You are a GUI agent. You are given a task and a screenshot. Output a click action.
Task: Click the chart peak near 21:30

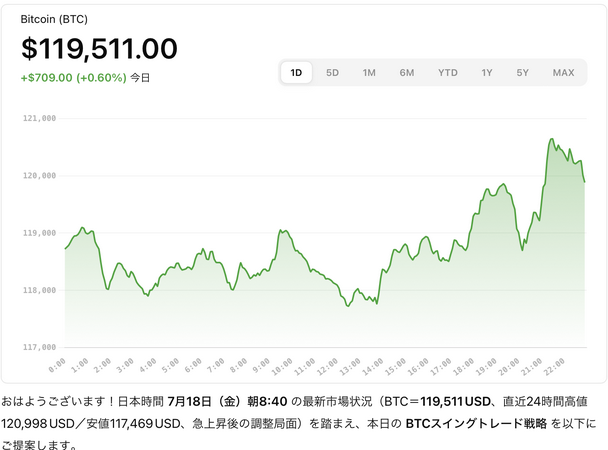[551, 139]
